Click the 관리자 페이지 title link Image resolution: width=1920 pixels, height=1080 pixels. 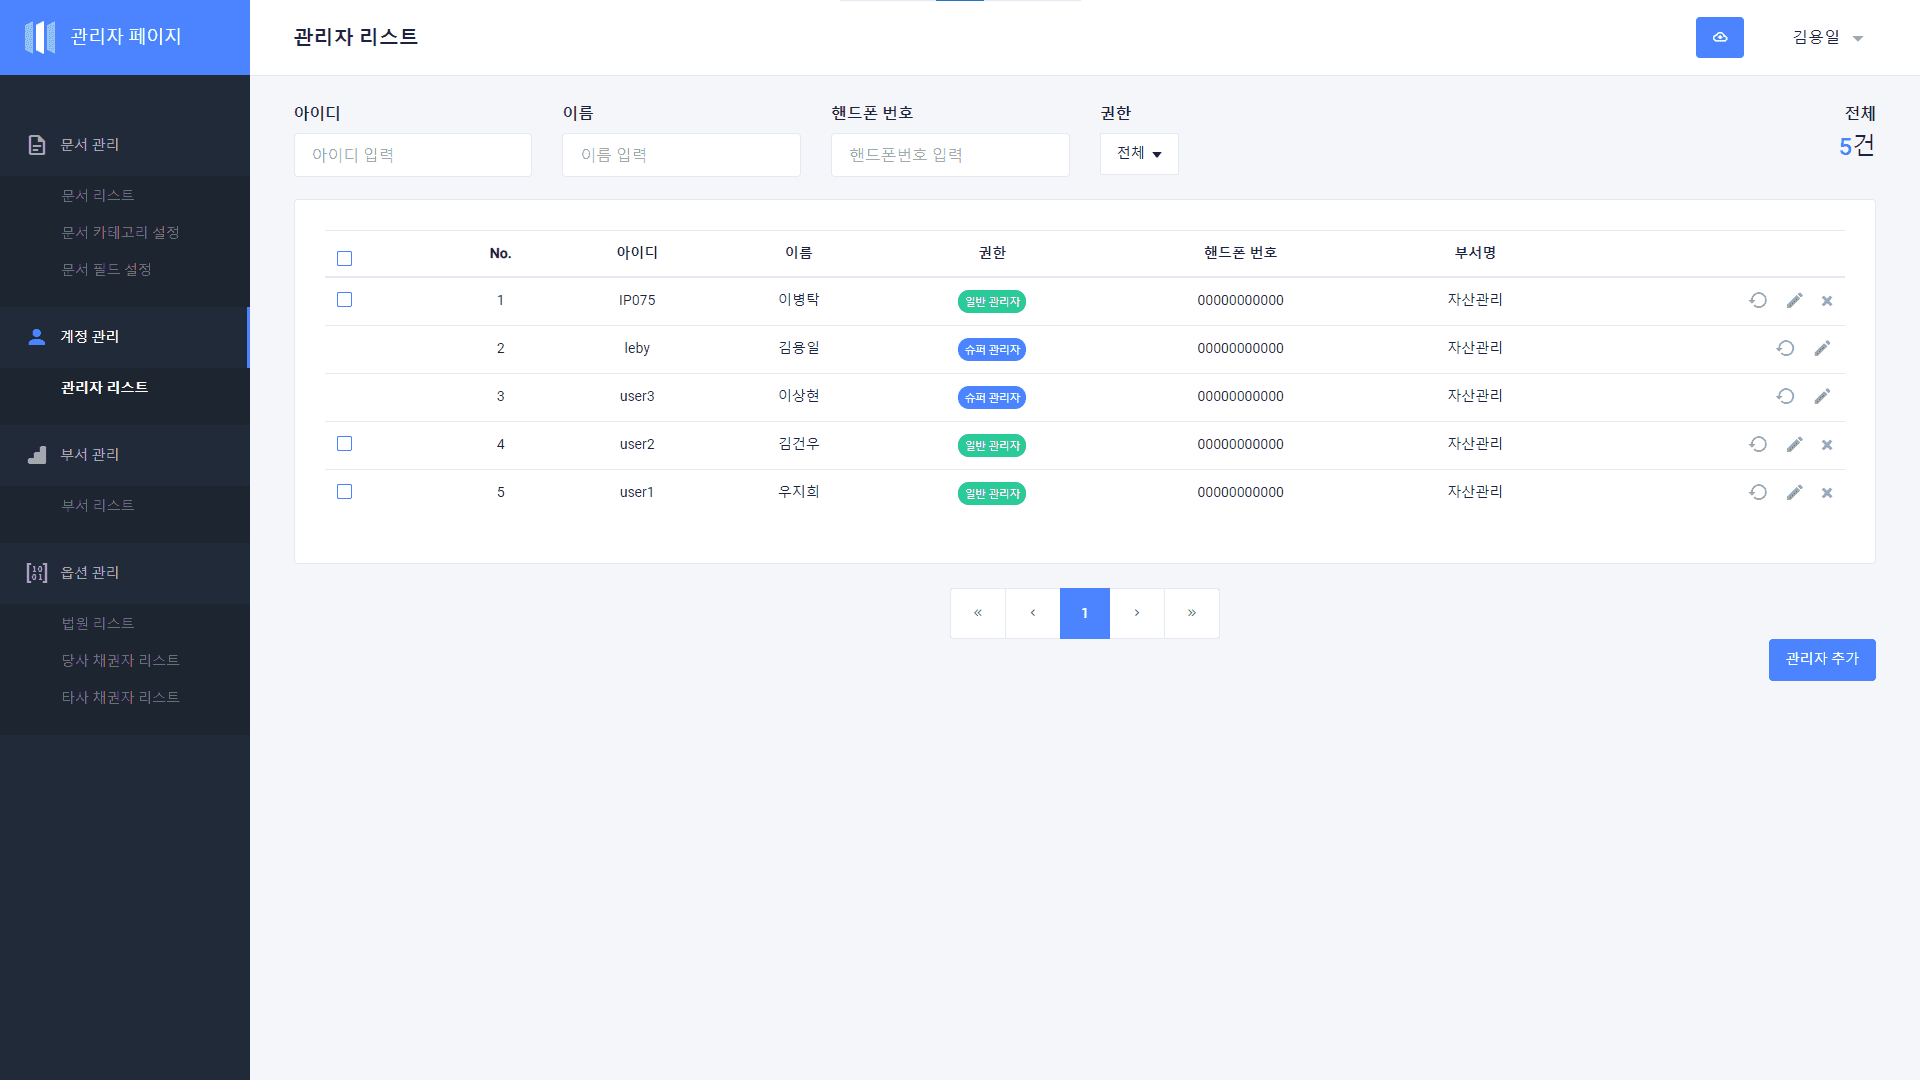click(126, 37)
